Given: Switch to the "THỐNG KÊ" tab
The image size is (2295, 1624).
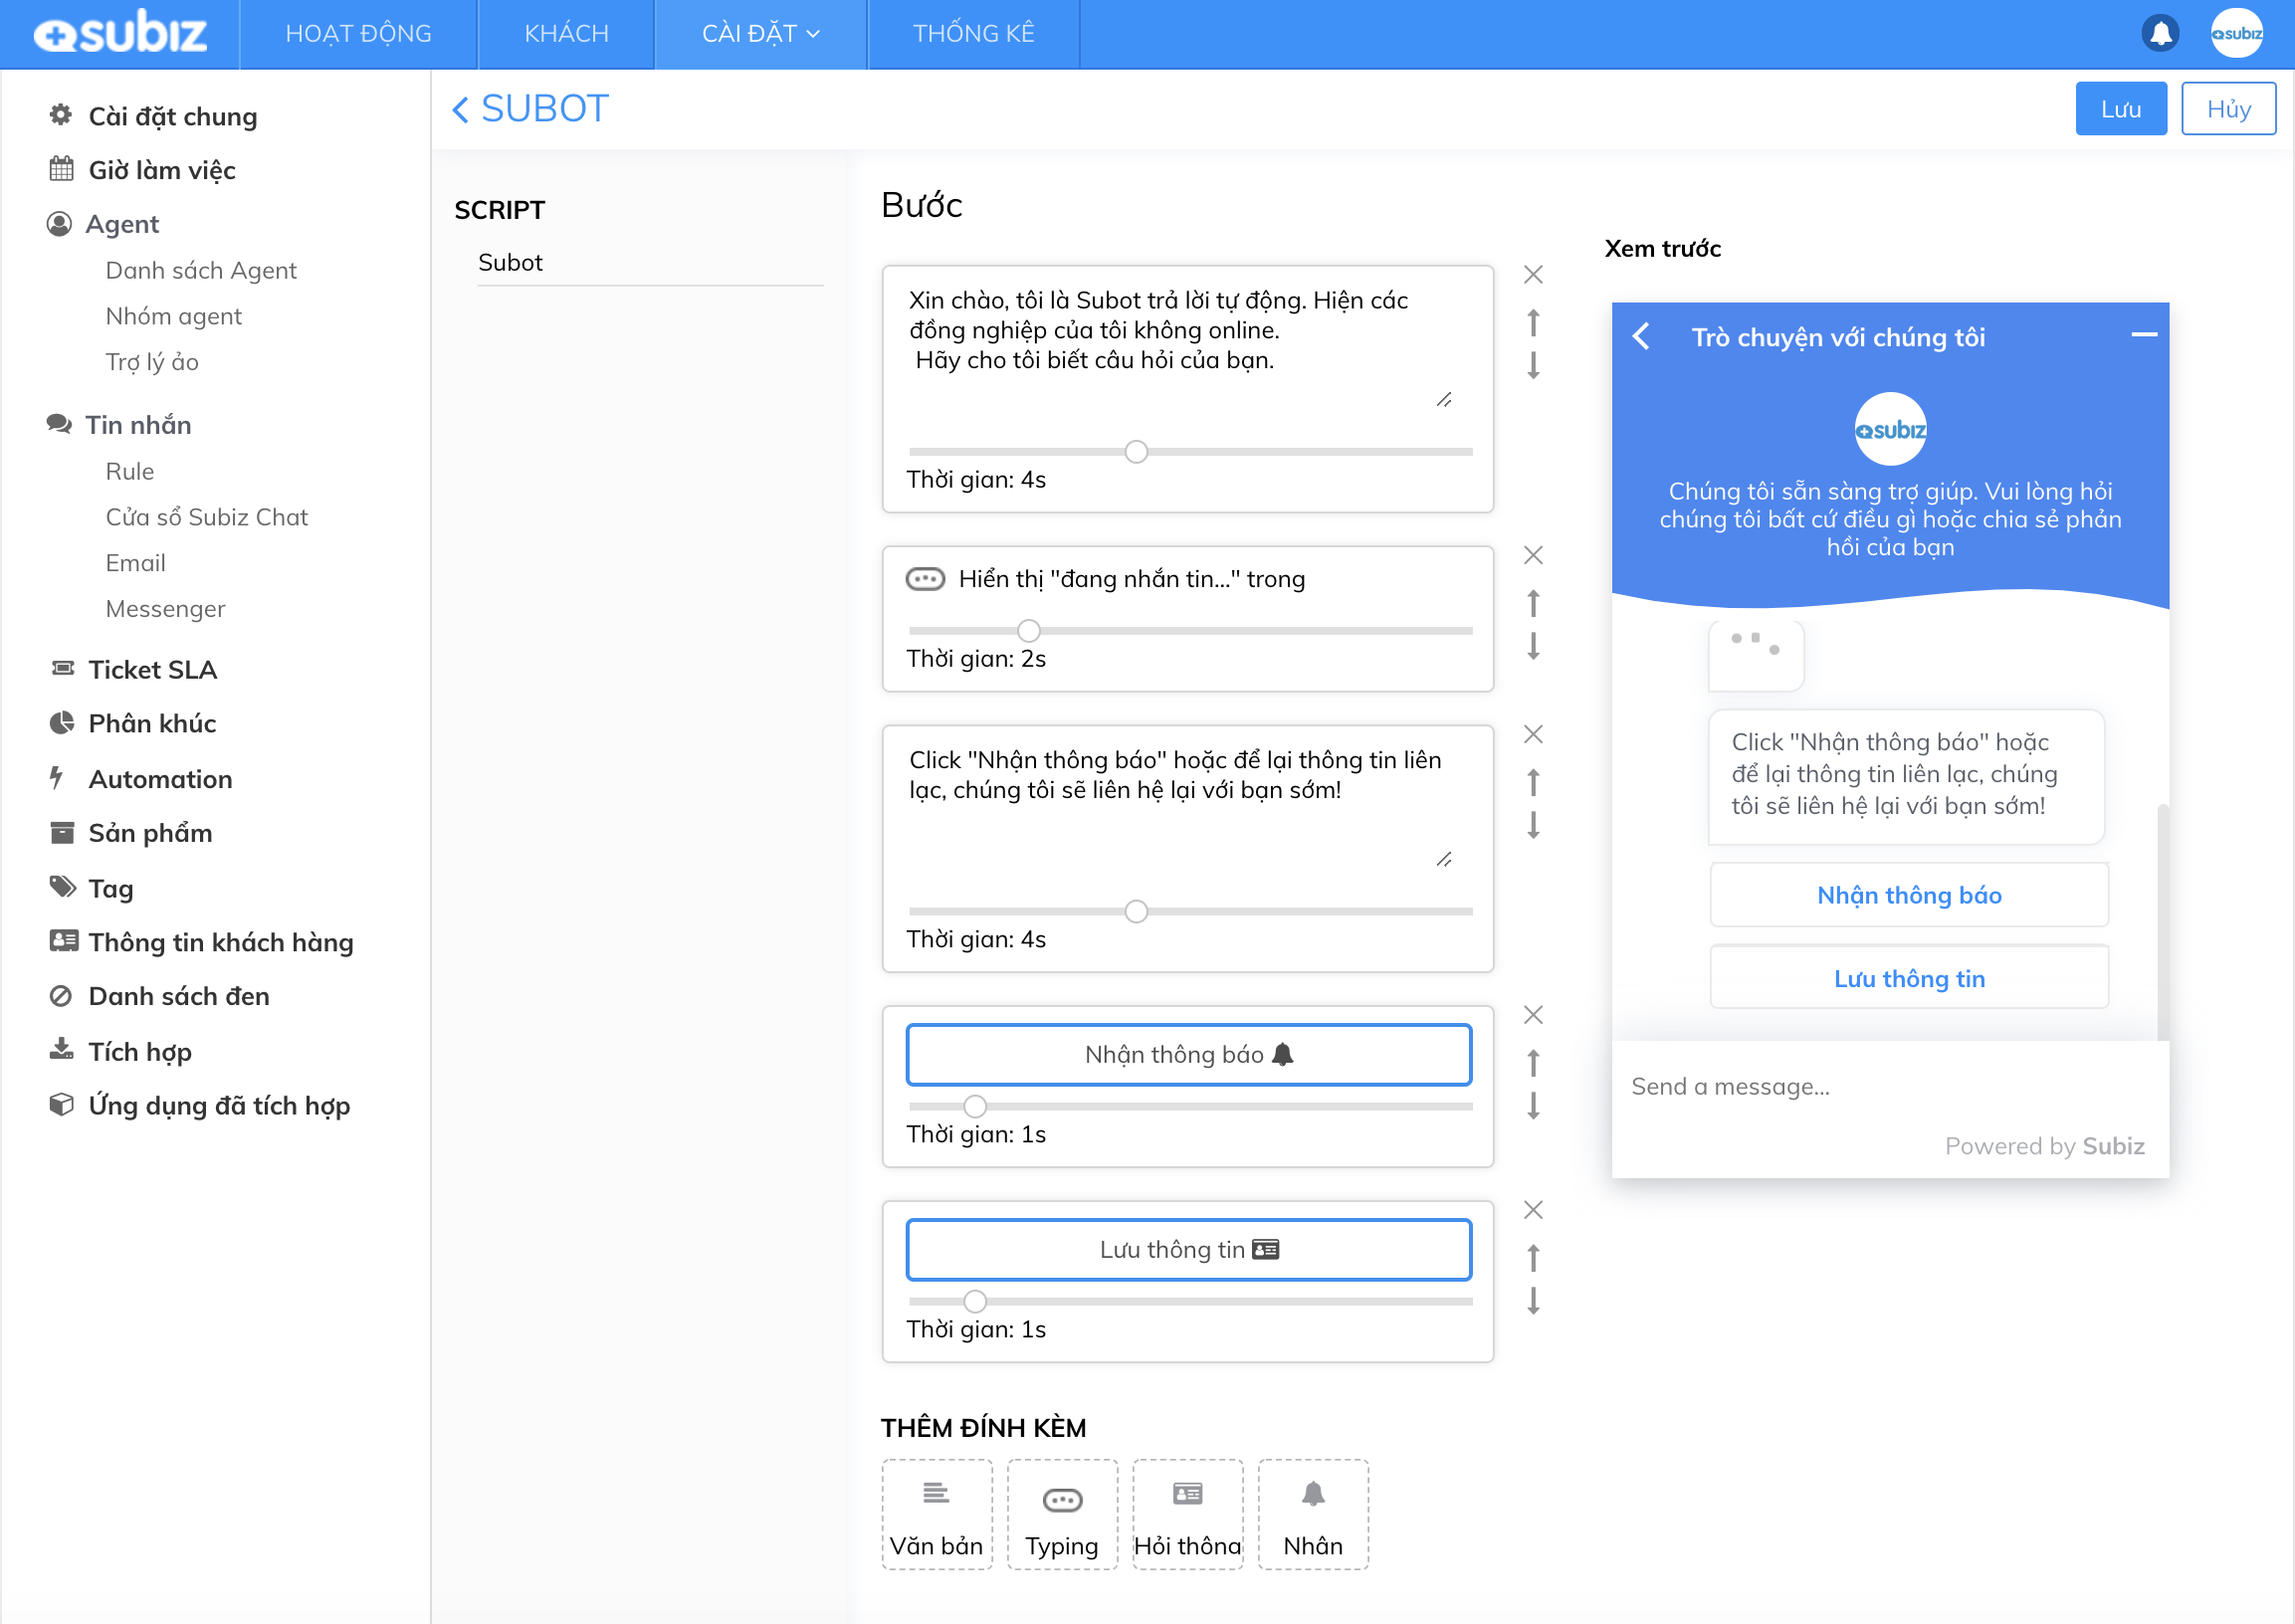Looking at the screenshot, I should [x=973, y=33].
